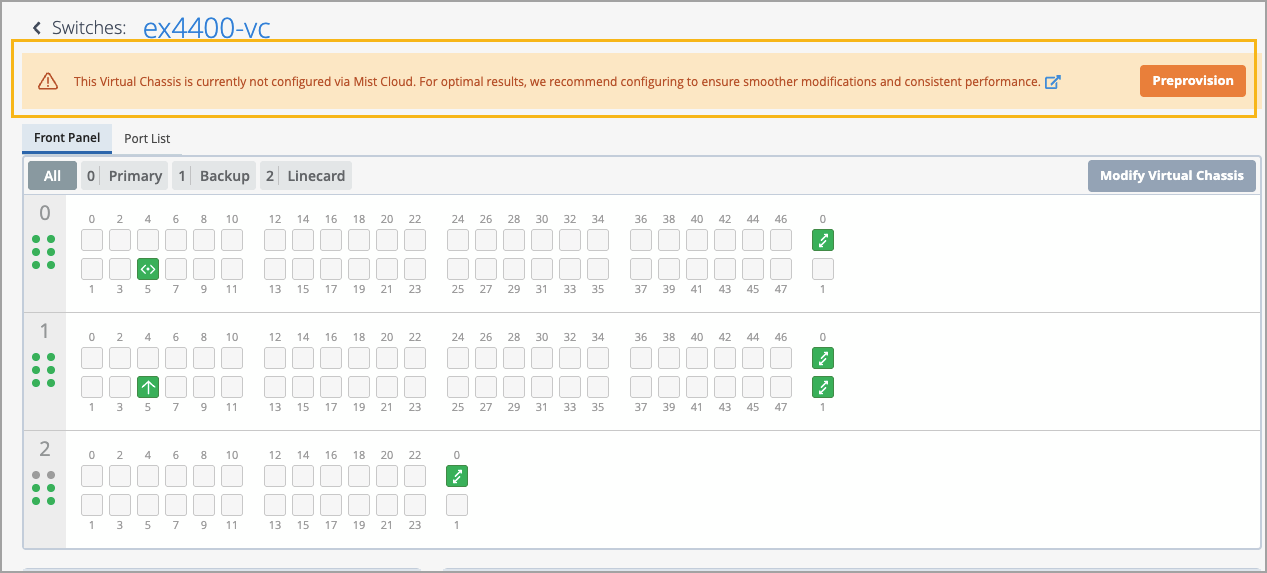Filter front panel to All members
Viewport: 1267px width, 573px height.
52,176
